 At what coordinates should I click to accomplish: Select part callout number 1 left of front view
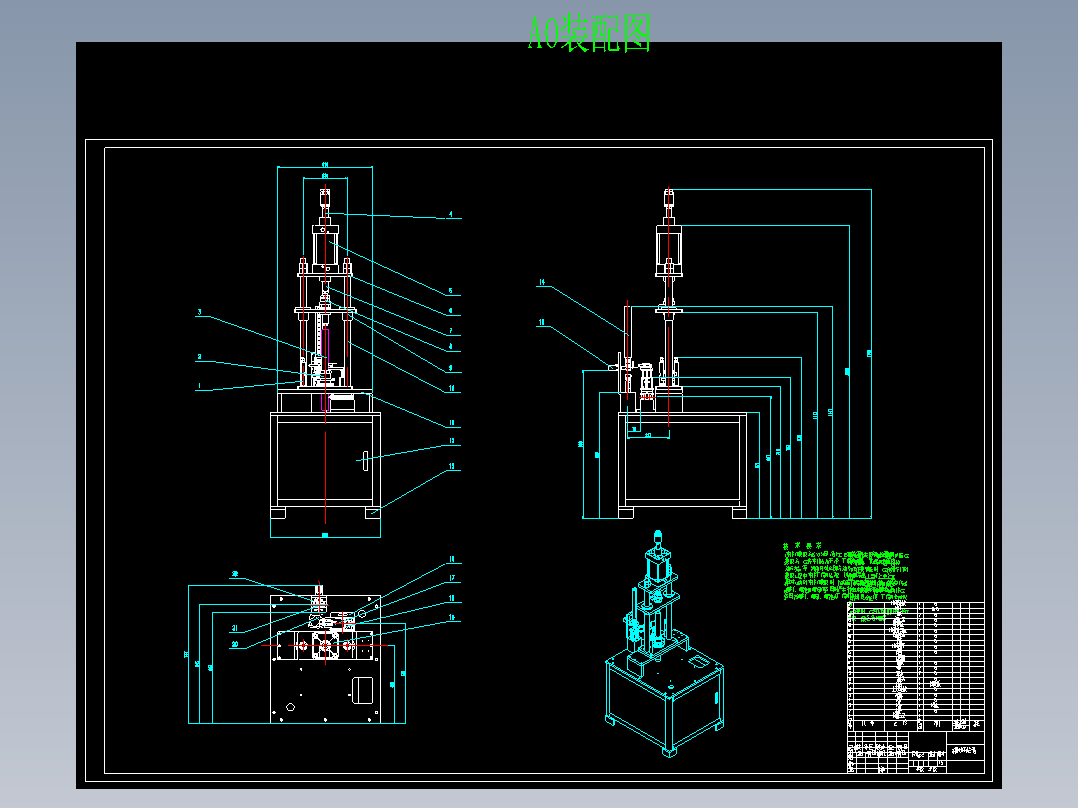[x=199, y=386]
